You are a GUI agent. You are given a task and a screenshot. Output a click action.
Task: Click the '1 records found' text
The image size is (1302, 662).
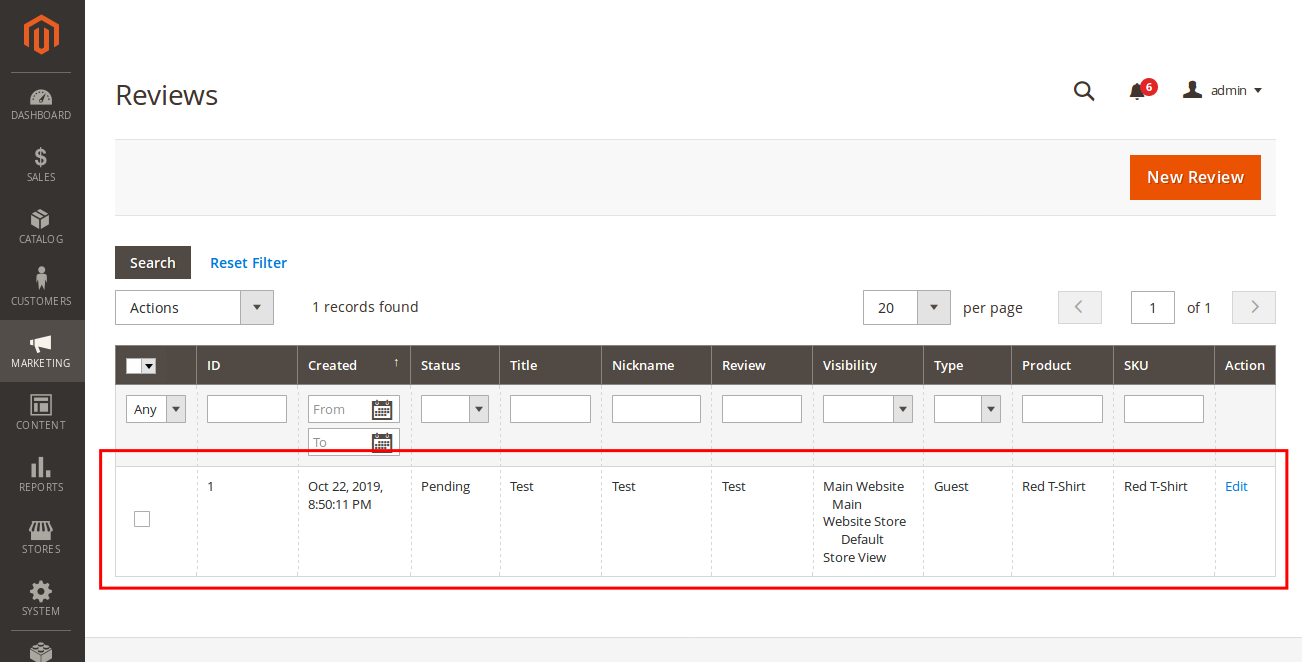click(x=365, y=307)
